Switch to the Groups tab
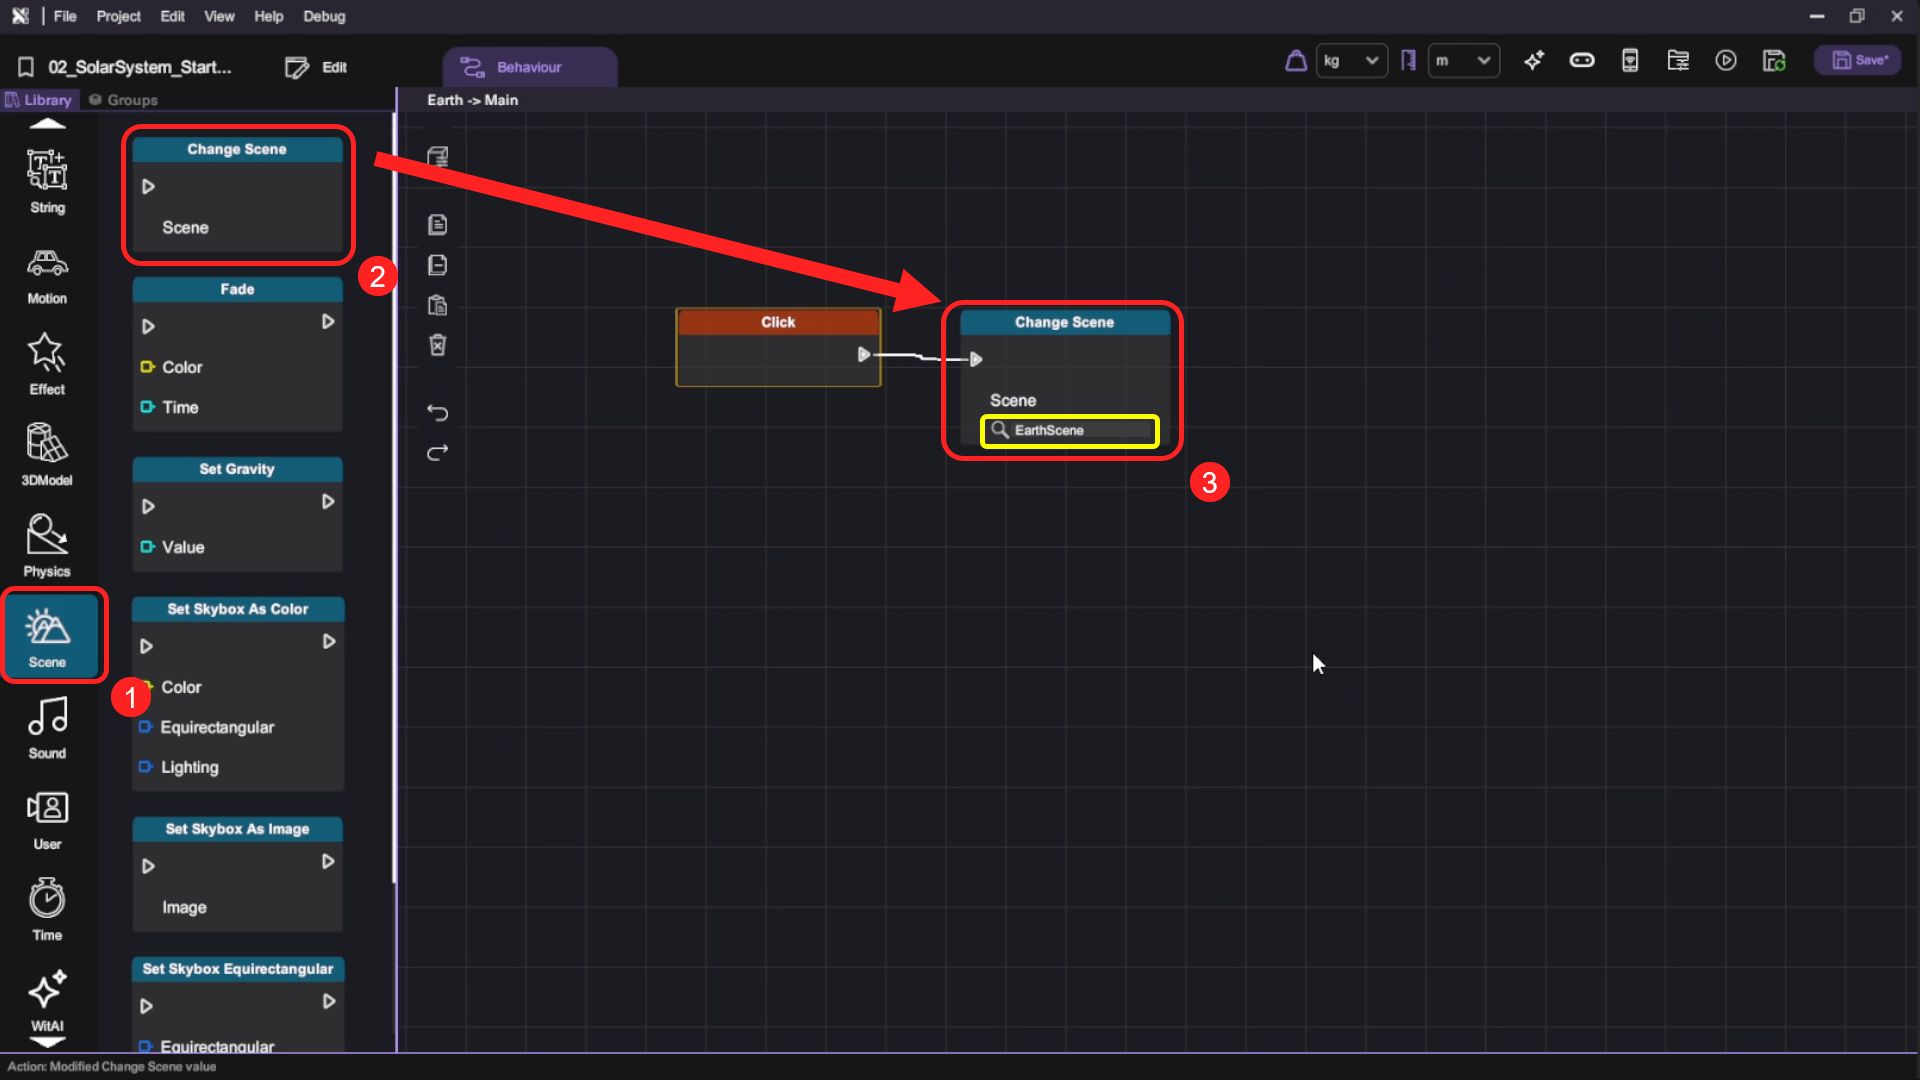1920x1080 pixels. click(x=123, y=100)
